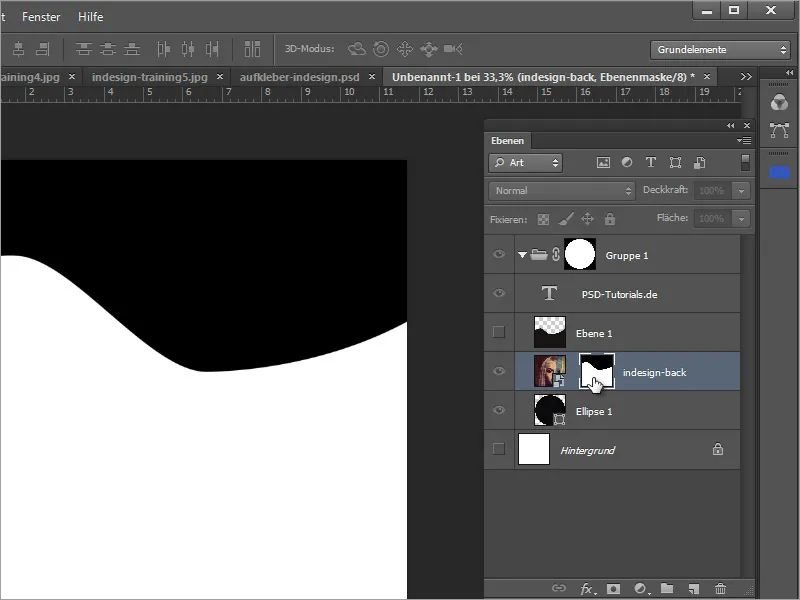800x600 pixels.
Task: Distribute bottom edges of layers
Action: [x=132, y=49]
